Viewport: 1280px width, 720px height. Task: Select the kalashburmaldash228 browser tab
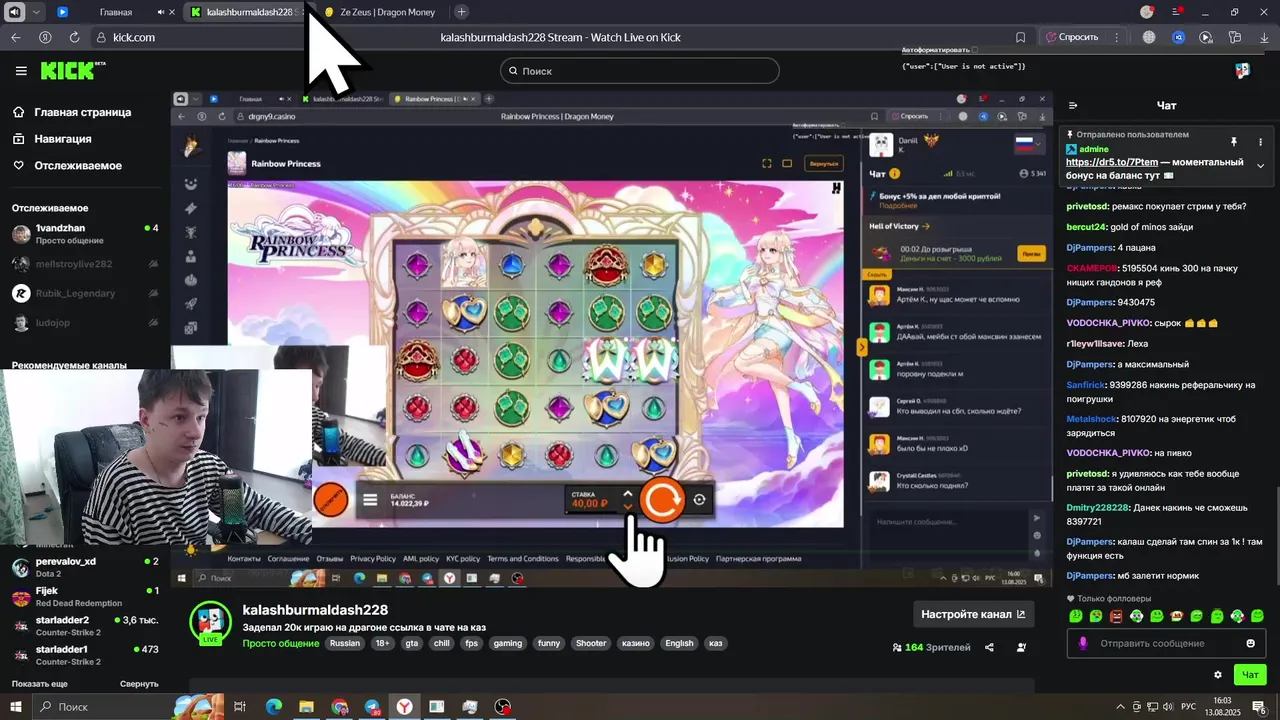pyautogui.click(x=249, y=12)
